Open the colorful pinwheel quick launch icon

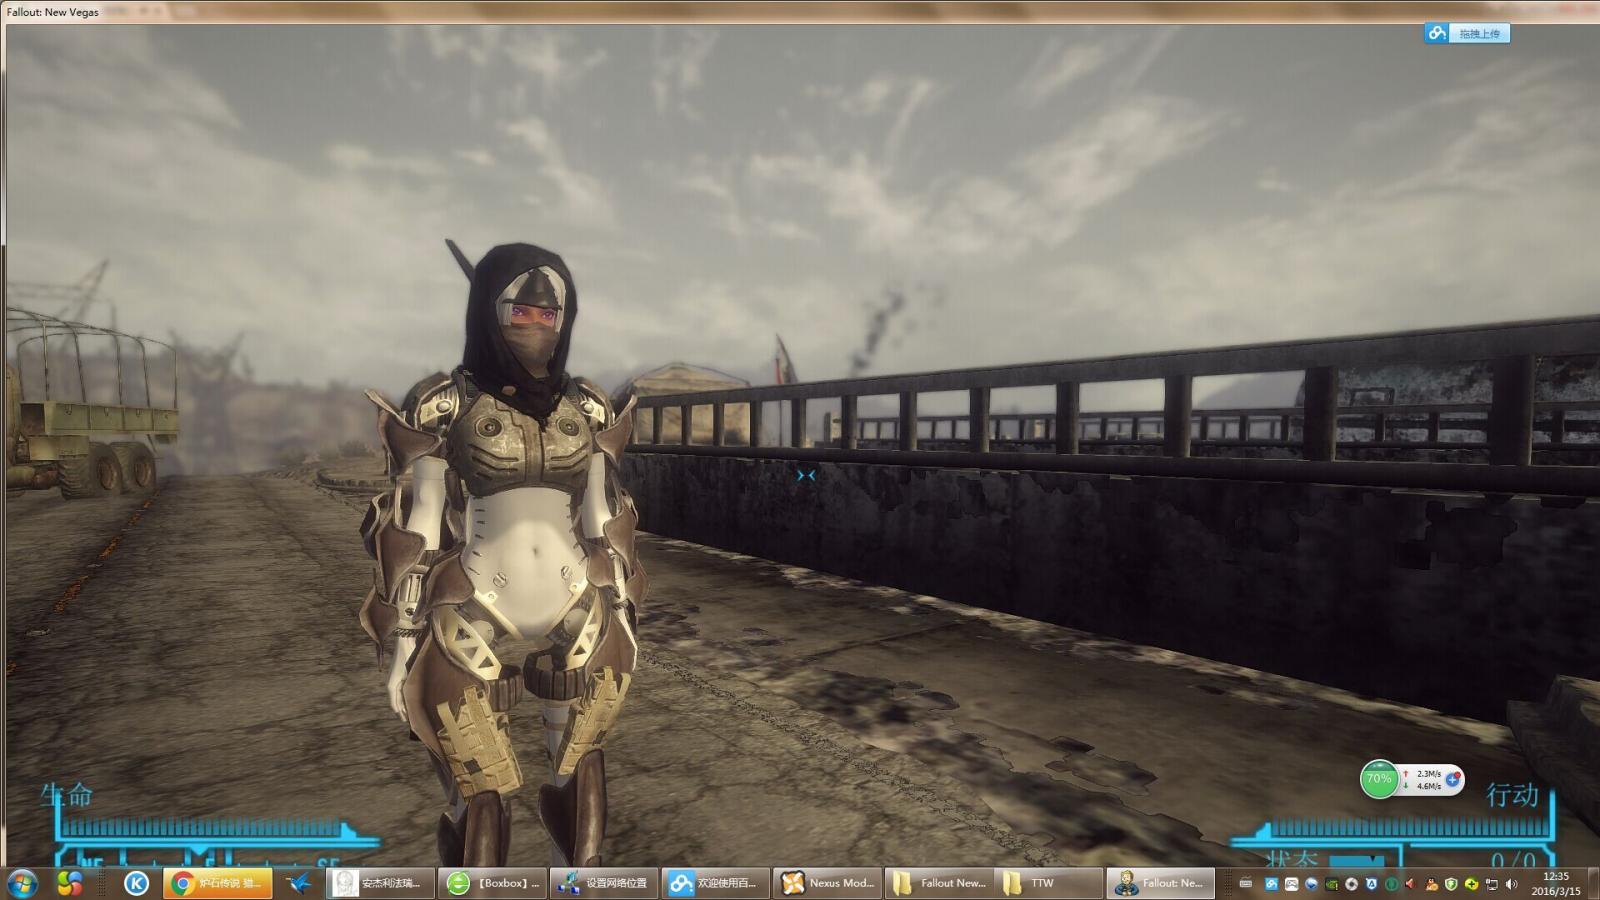[69, 883]
